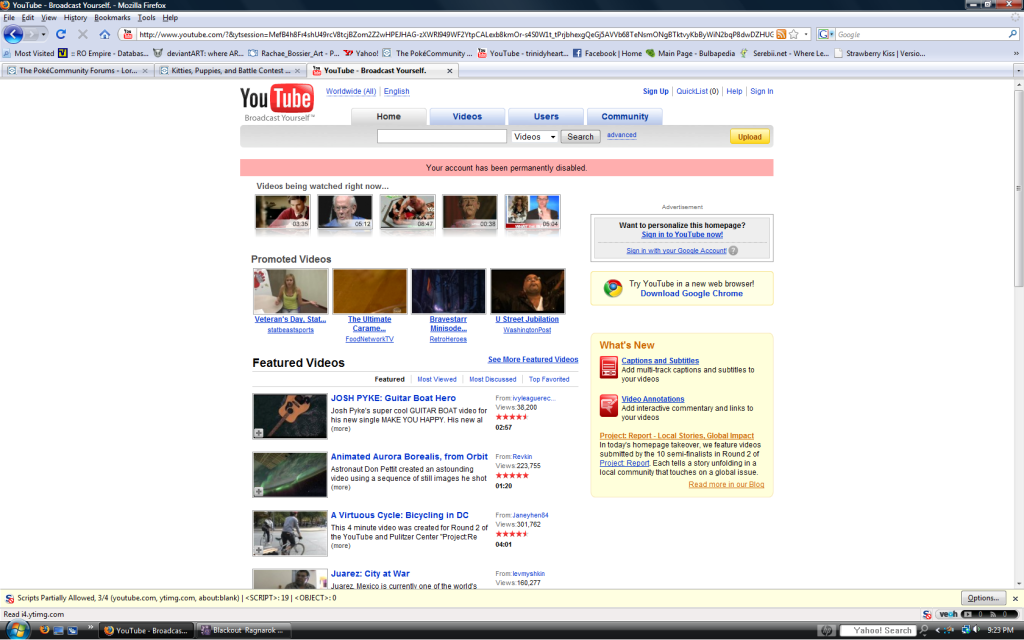Viewport: 1024px width, 640px height.
Task: Click the Reload page icon
Action: (59, 34)
